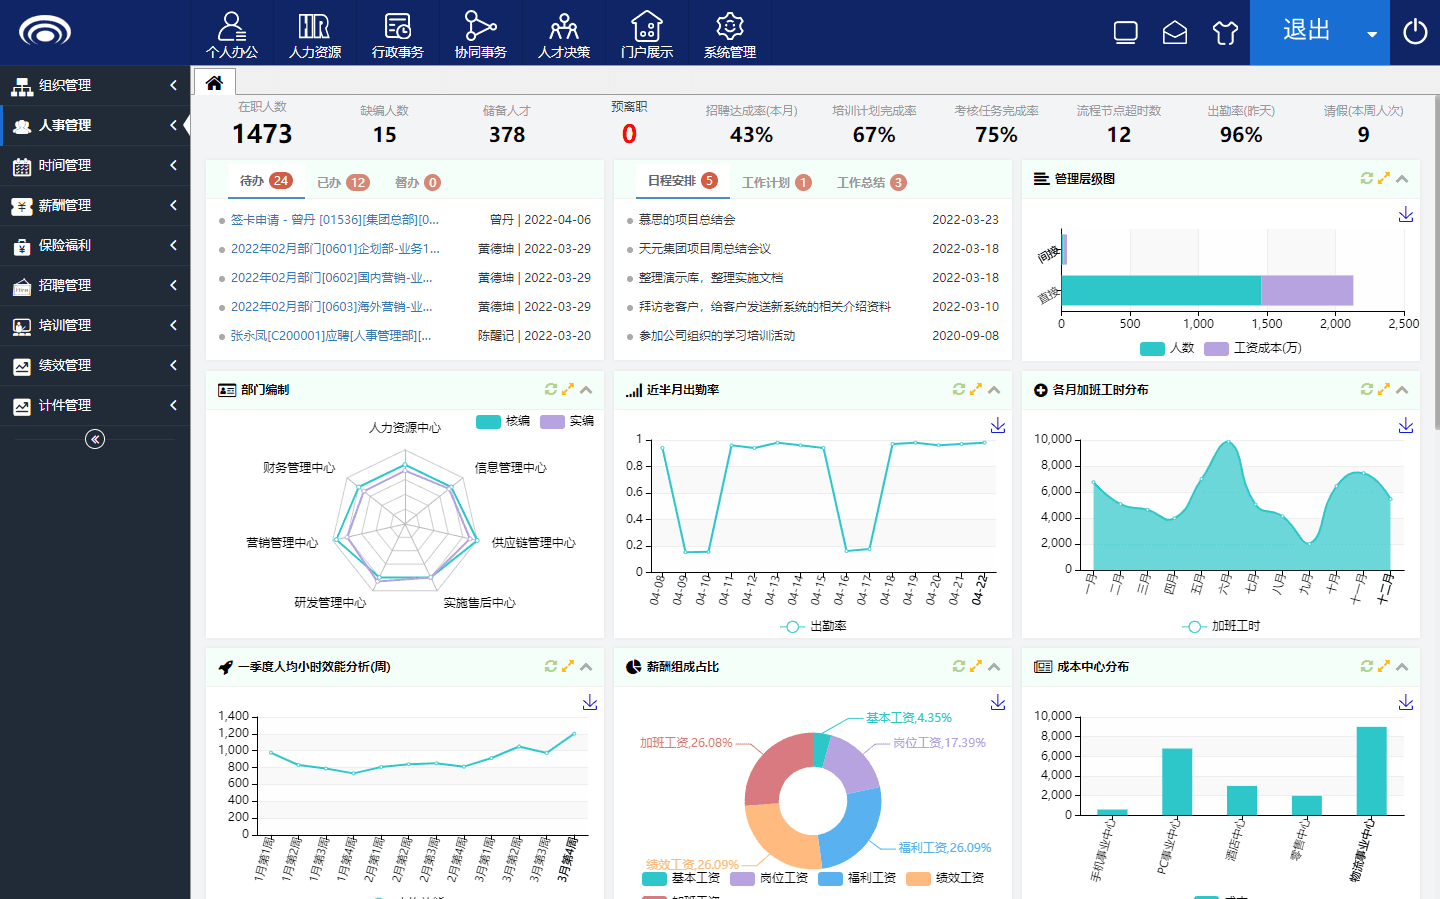Viewport: 1440px width, 899px height.
Task: Open the 签卡申请 曾丹 todo link
Action: coord(335,219)
